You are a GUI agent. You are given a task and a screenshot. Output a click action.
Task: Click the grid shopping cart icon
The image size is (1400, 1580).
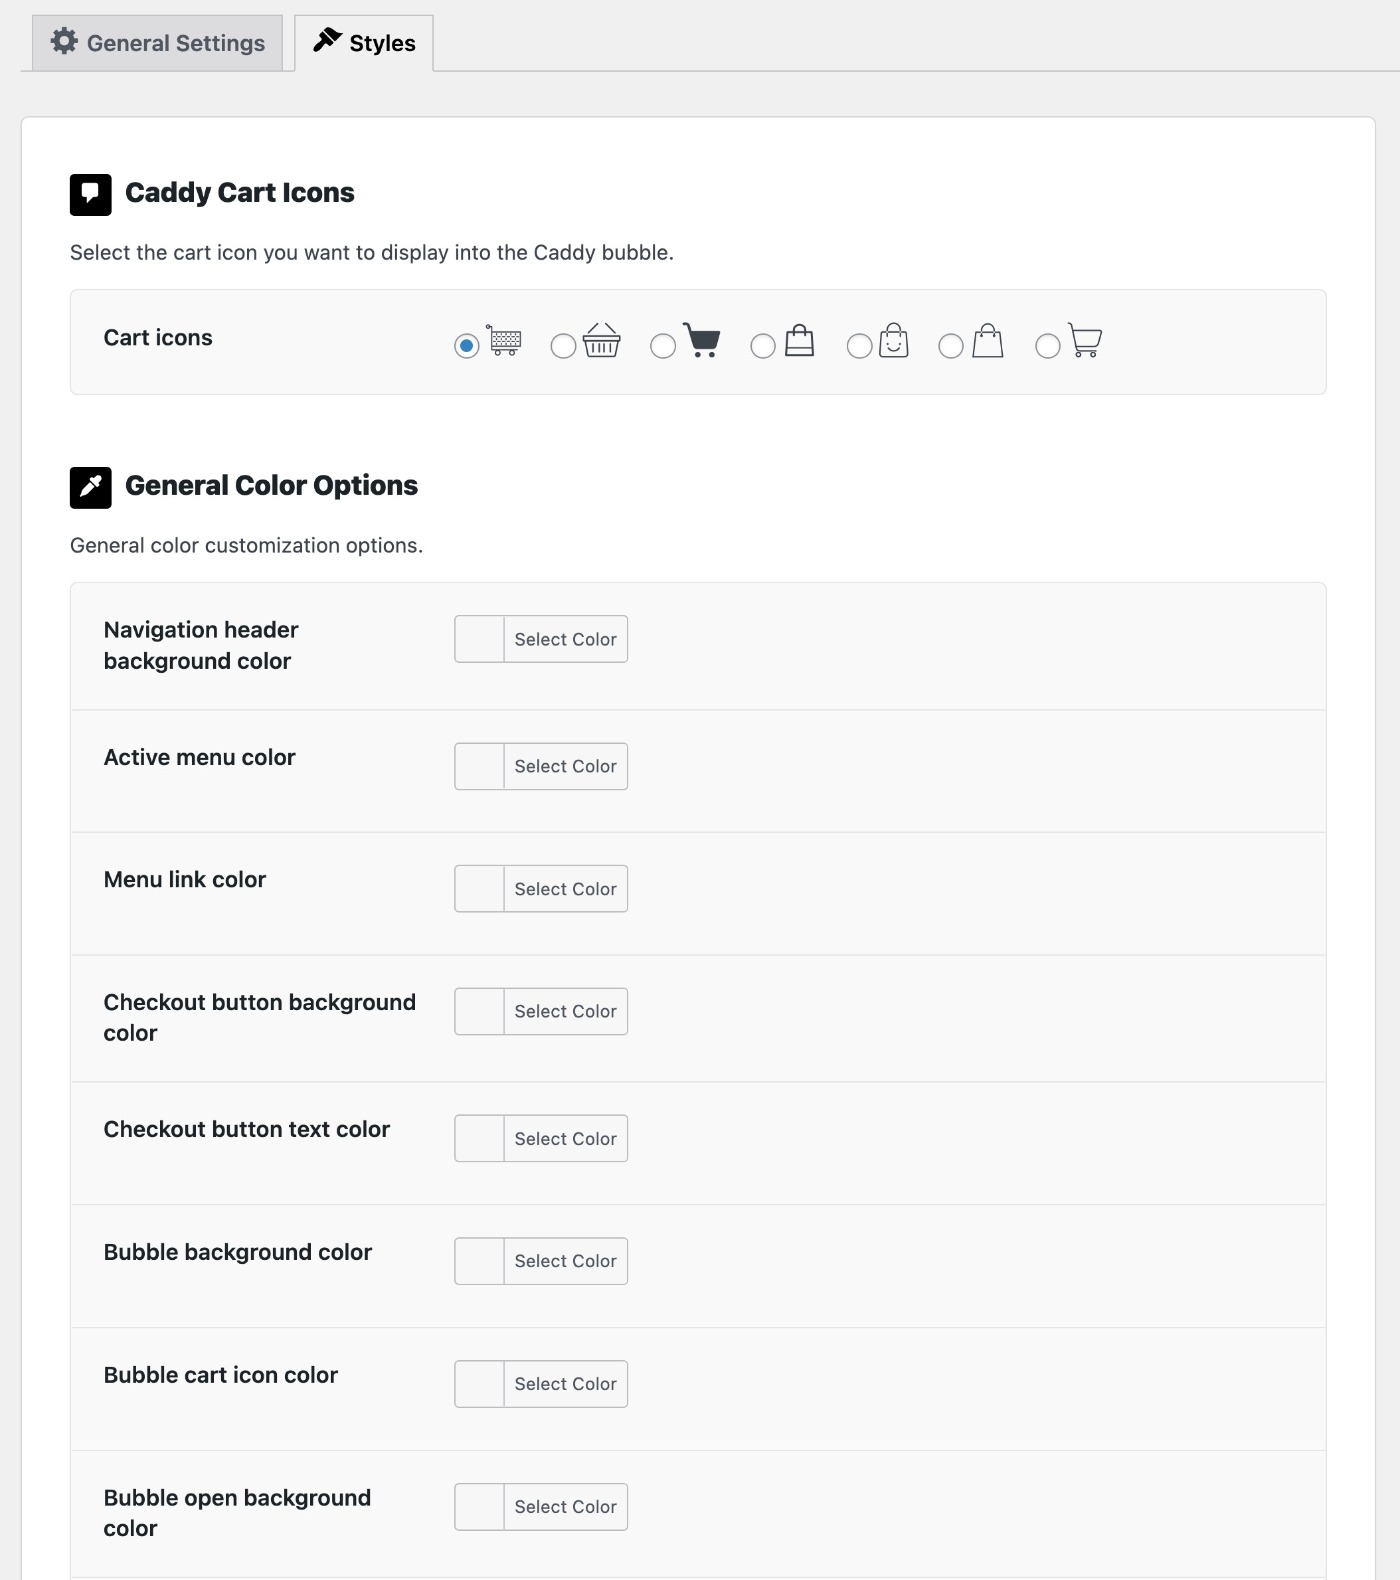[504, 340]
